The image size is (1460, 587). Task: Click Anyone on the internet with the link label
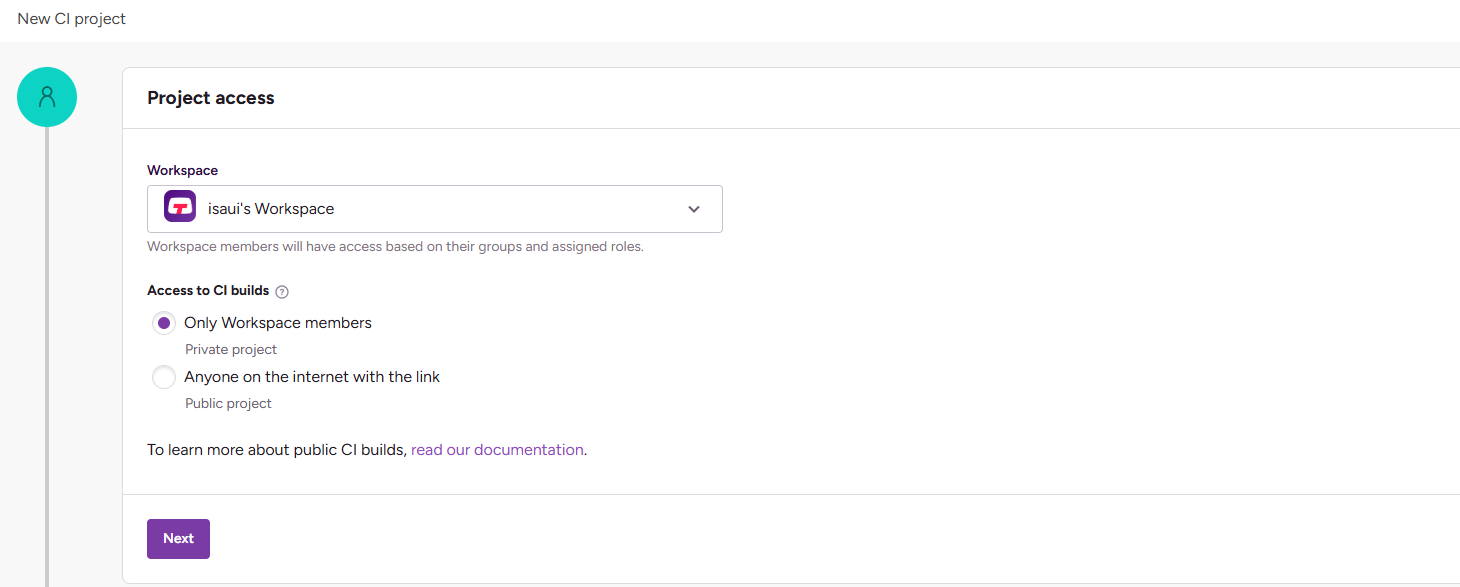point(311,377)
